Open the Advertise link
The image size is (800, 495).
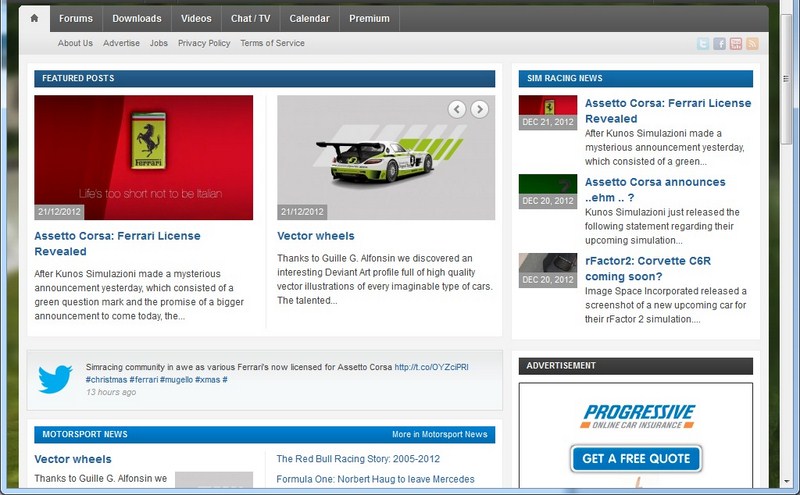pos(121,43)
